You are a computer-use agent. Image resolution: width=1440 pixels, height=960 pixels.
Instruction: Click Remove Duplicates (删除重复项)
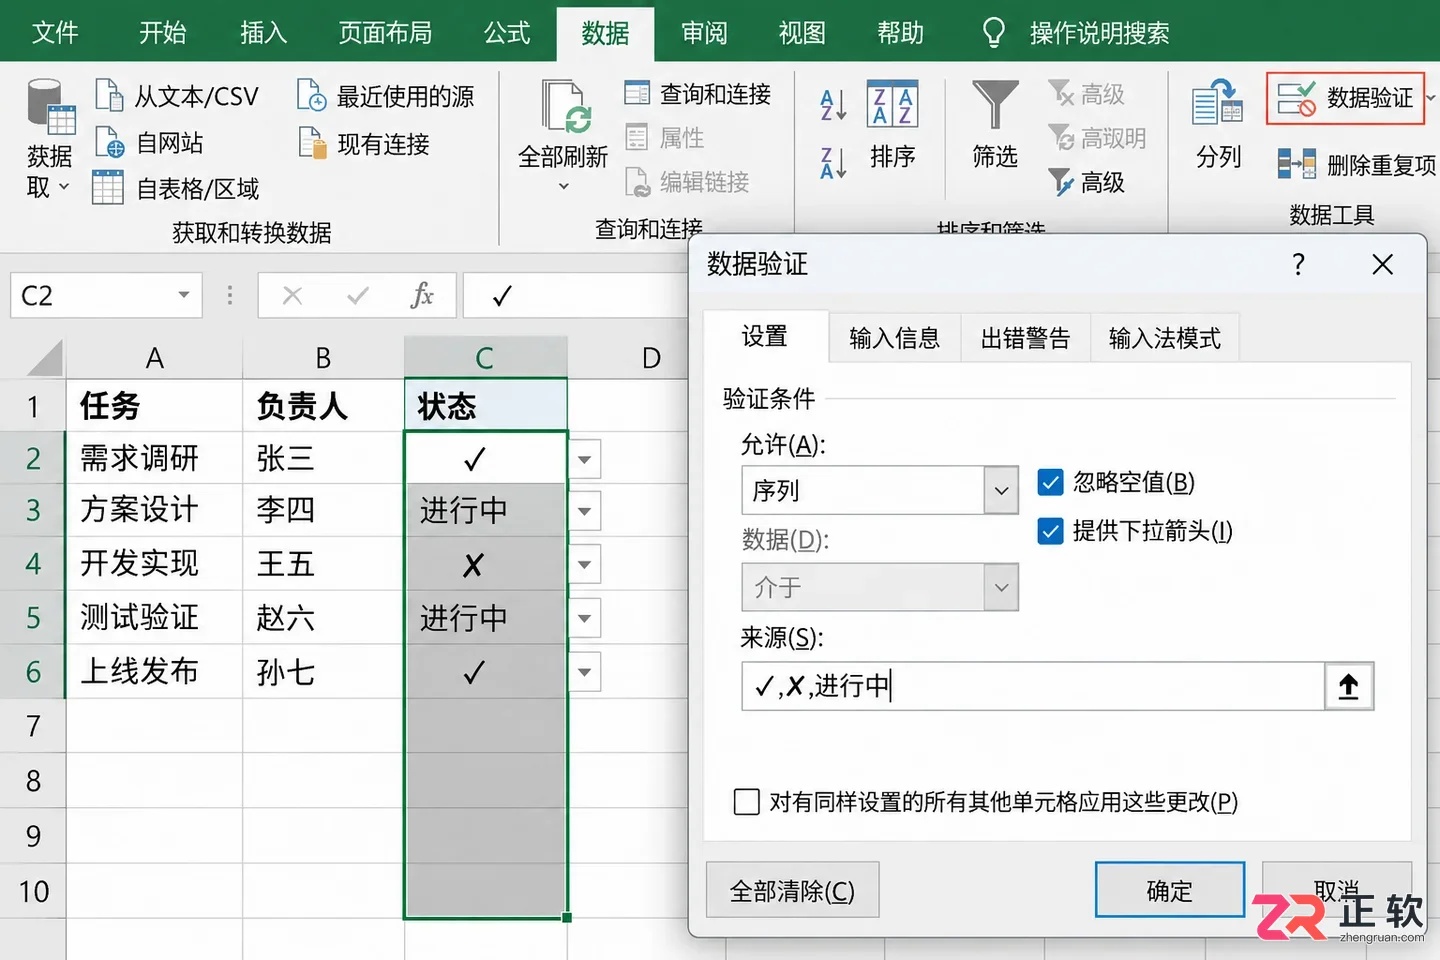click(1355, 165)
